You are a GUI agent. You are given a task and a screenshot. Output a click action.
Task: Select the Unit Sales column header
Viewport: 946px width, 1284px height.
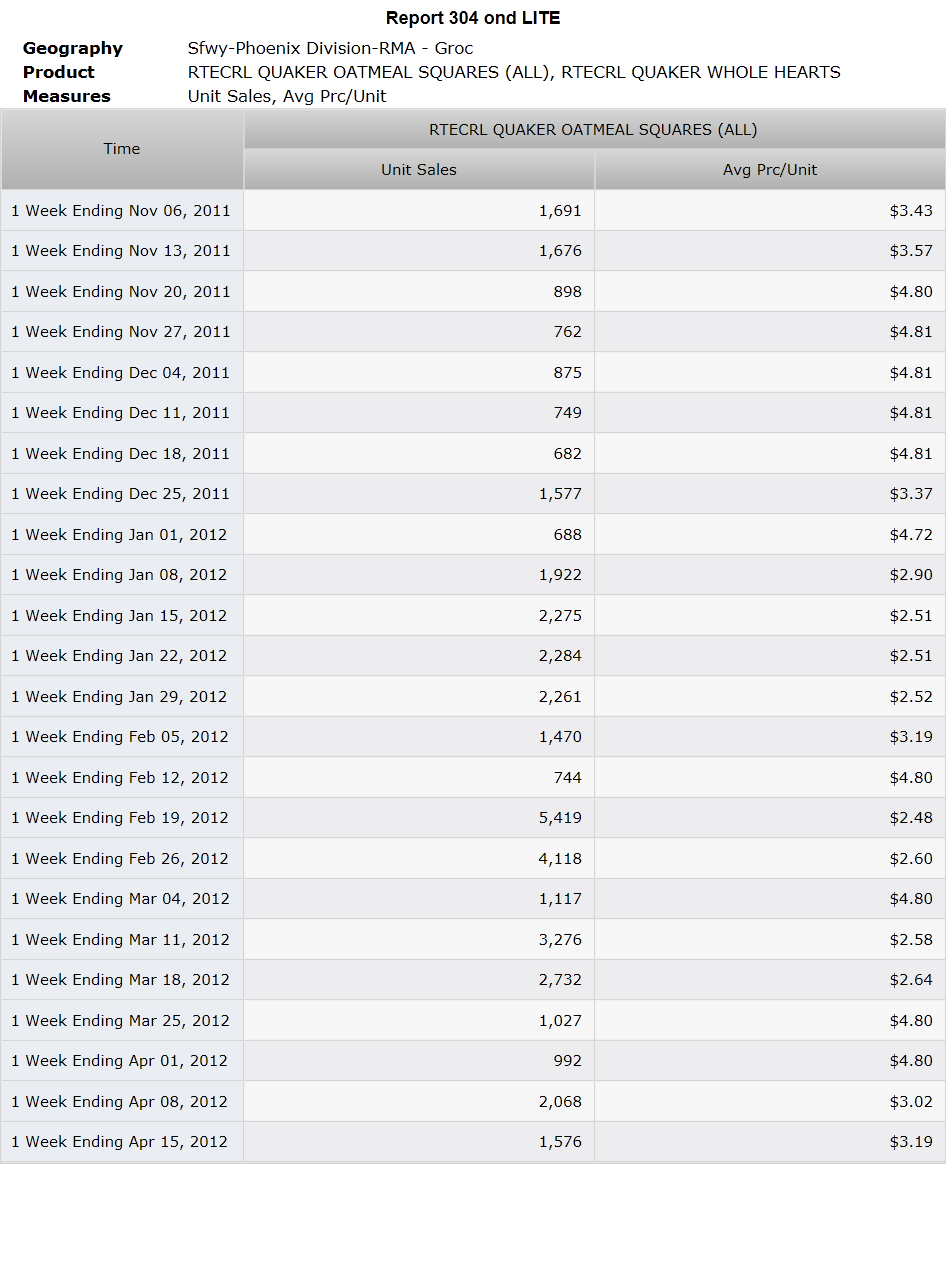(419, 170)
